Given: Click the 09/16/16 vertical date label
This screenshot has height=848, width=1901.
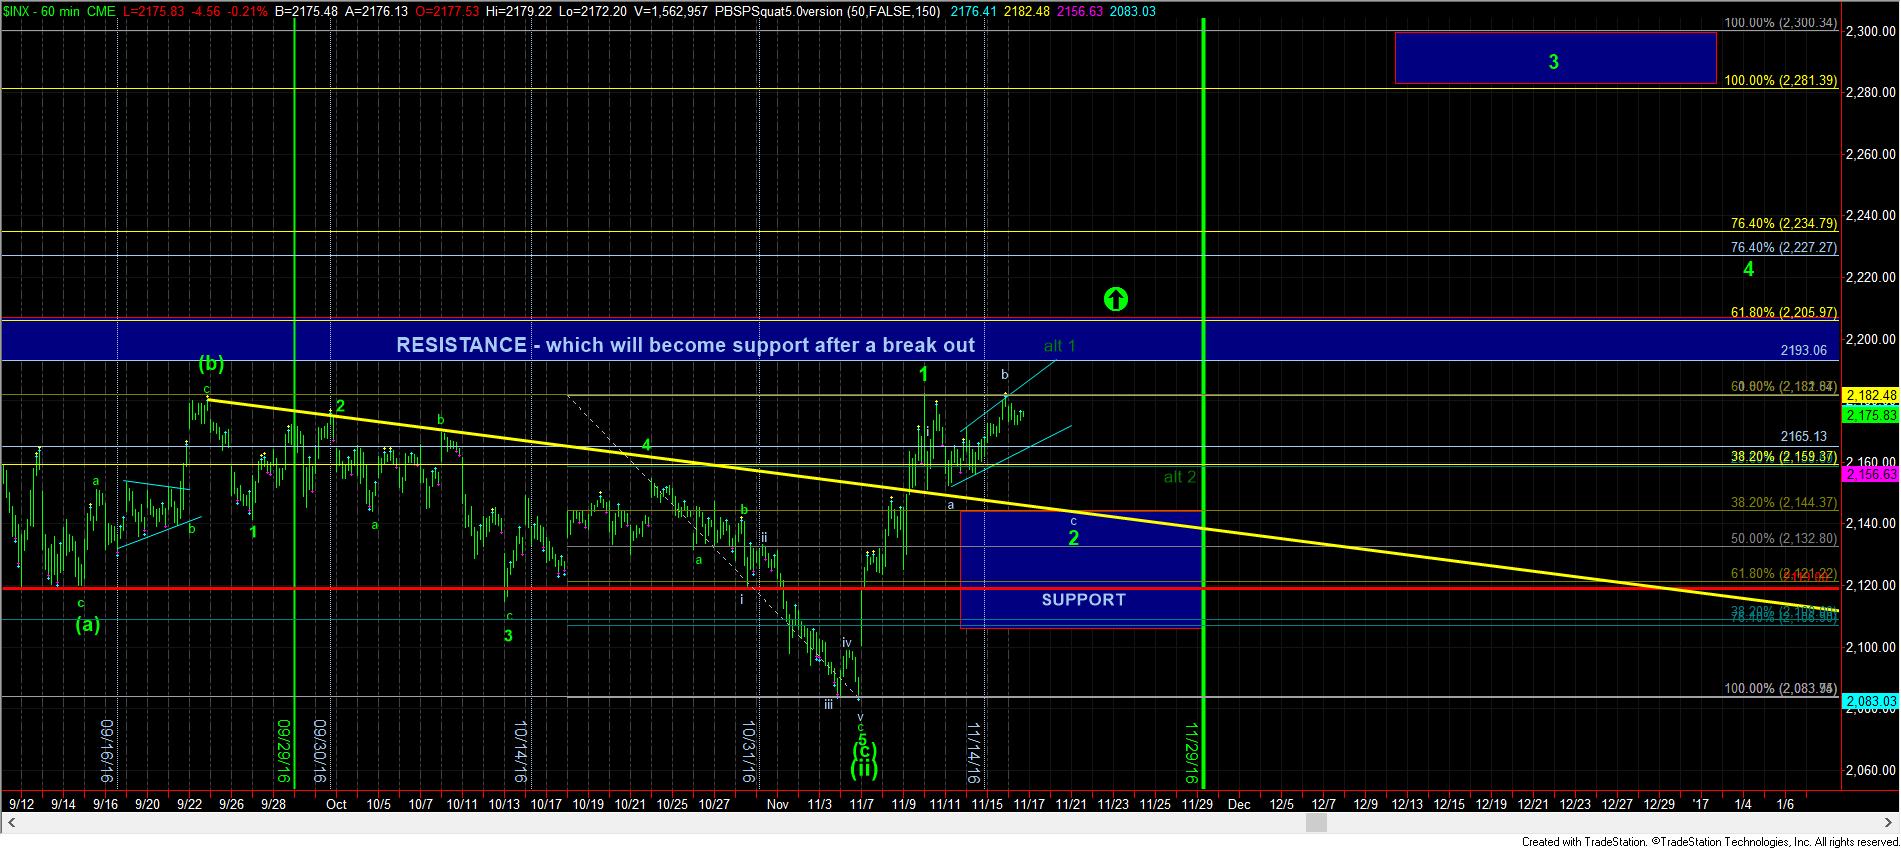Looking at the screenshot, I should [107, 751].
